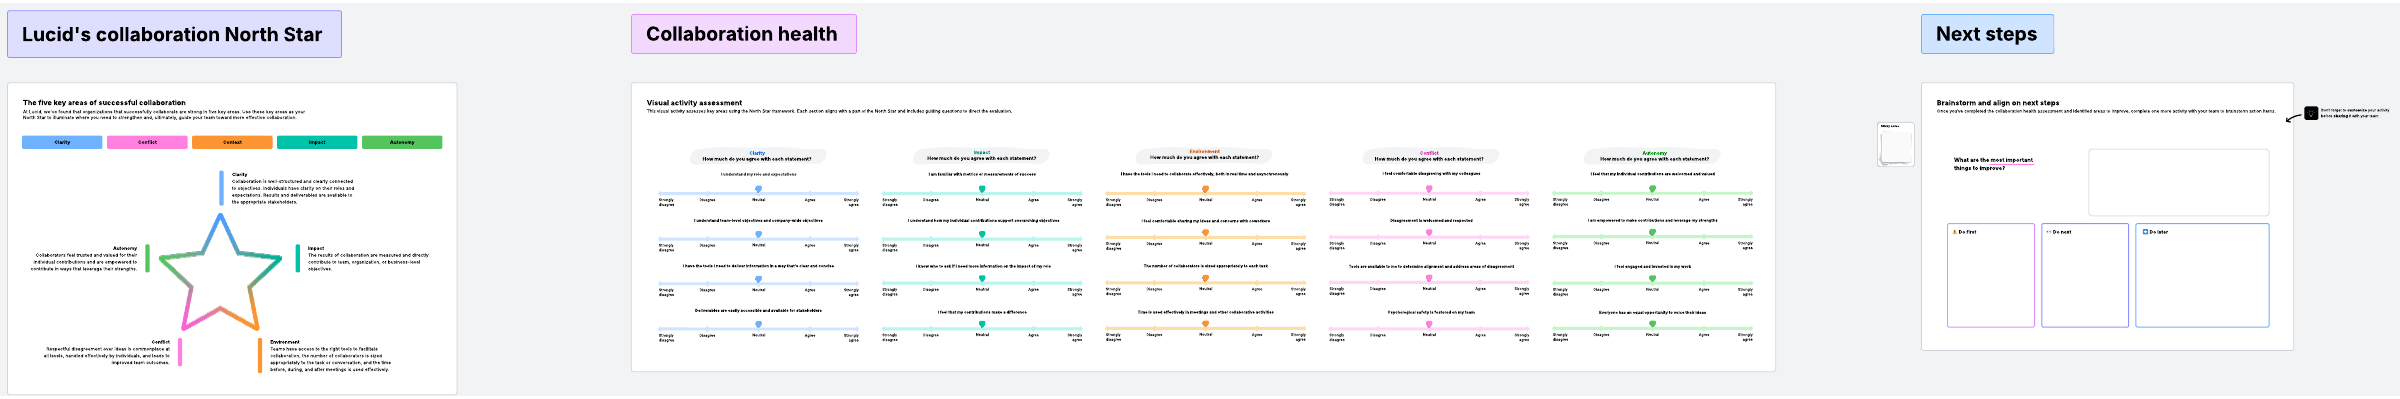Click "The five key areas of successful collaboration" heading
This screenshot has width=2400, height=399.
click(x=104, y=102)
